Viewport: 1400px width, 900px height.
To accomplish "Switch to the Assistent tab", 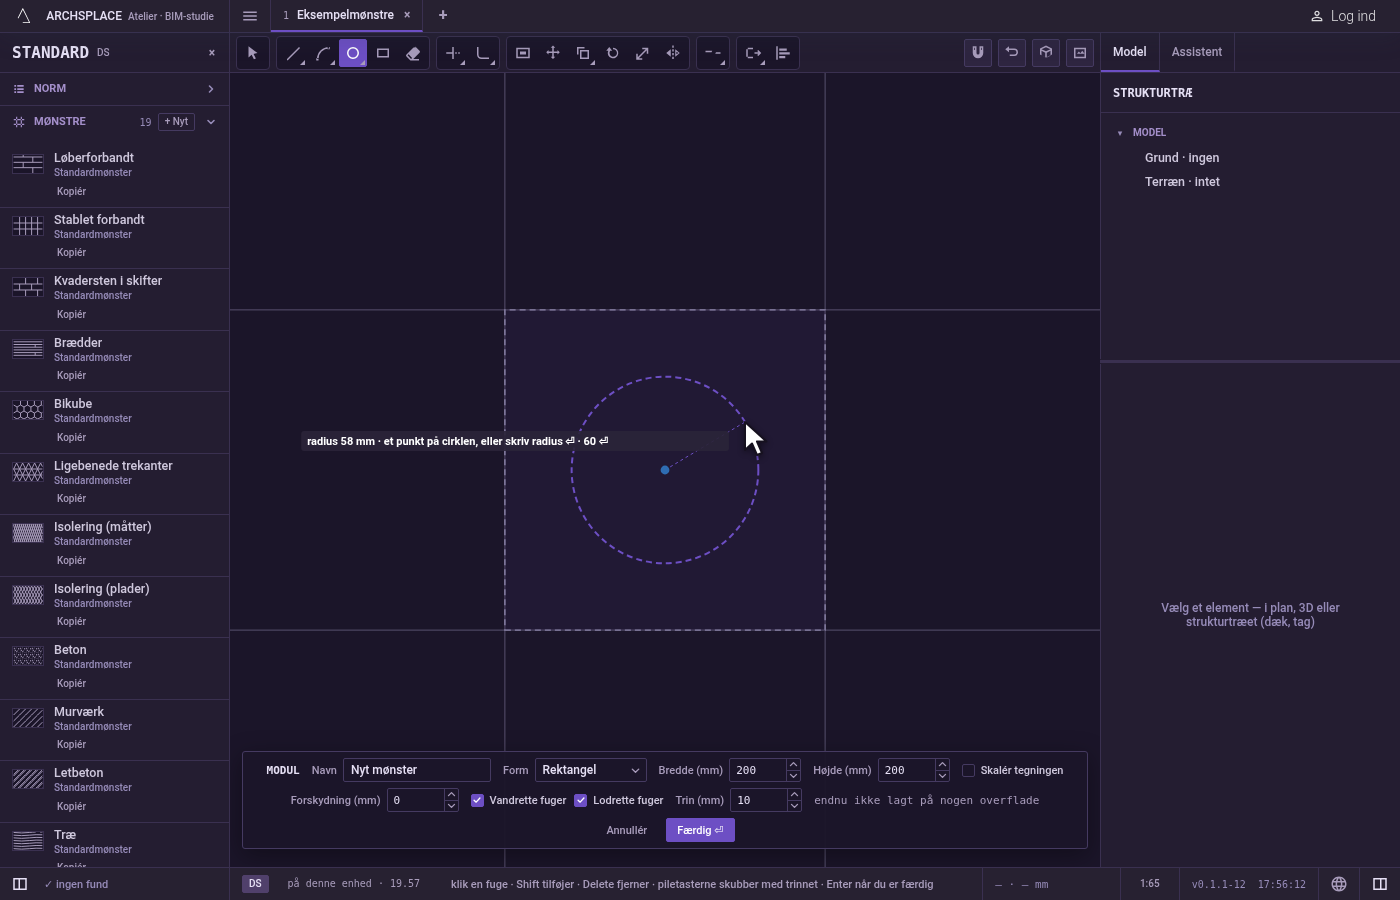I will [x=1197, y=52].
